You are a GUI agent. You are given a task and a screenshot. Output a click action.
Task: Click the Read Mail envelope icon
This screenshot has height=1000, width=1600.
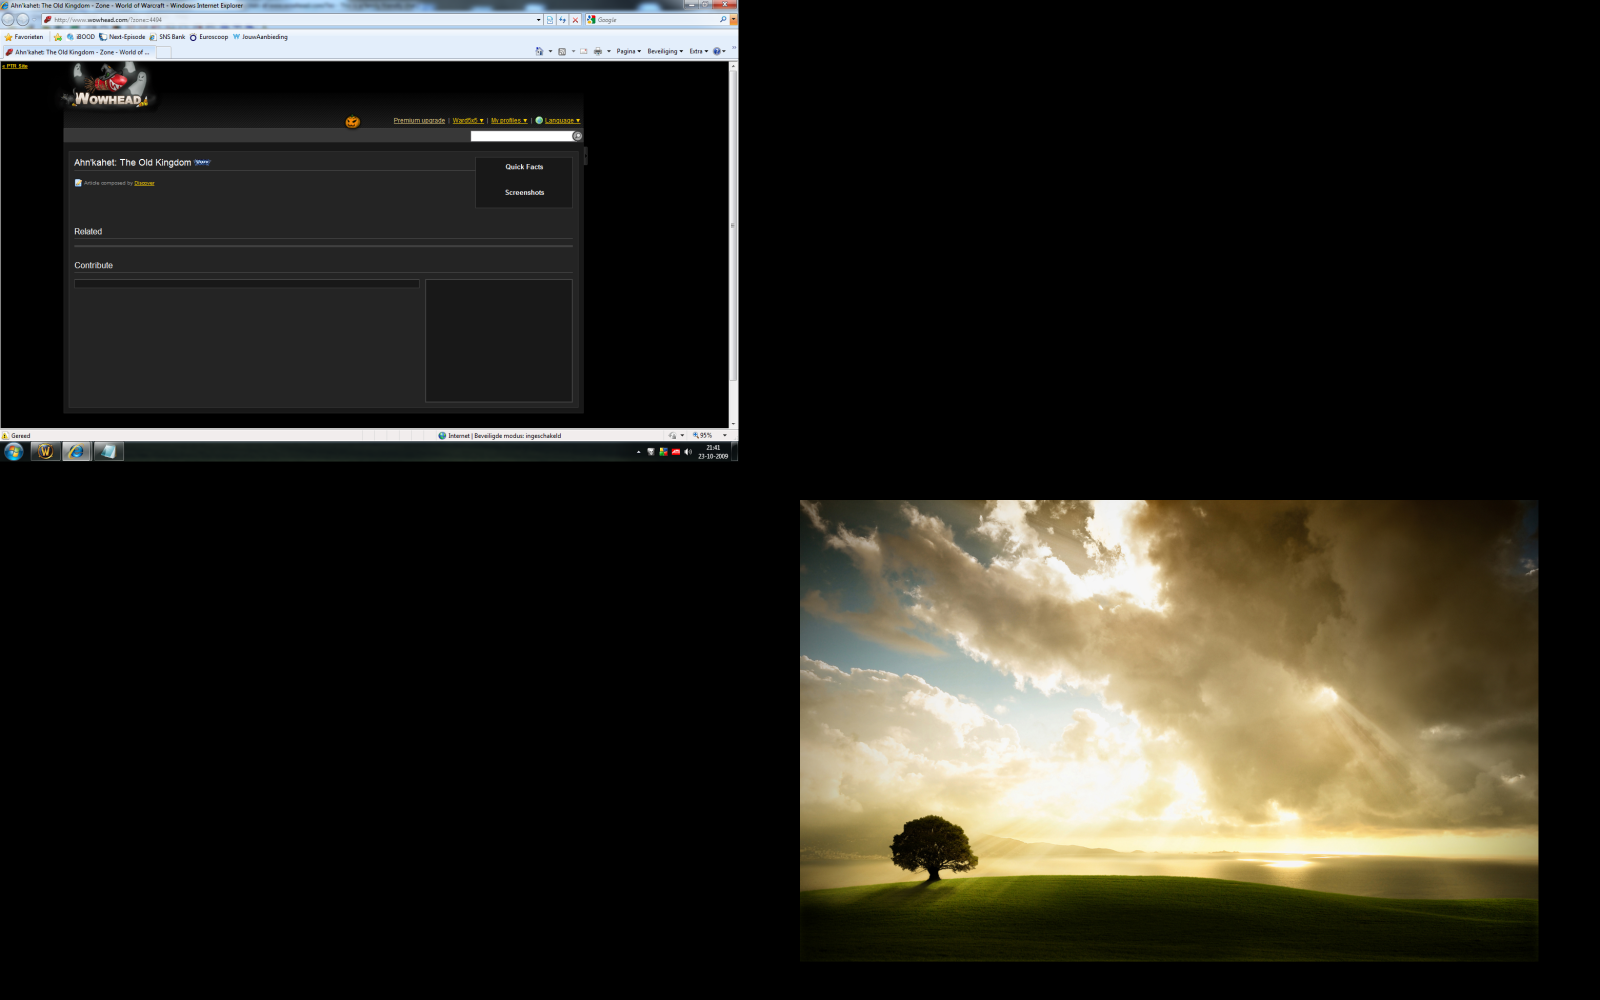click(x=584, y=51)
